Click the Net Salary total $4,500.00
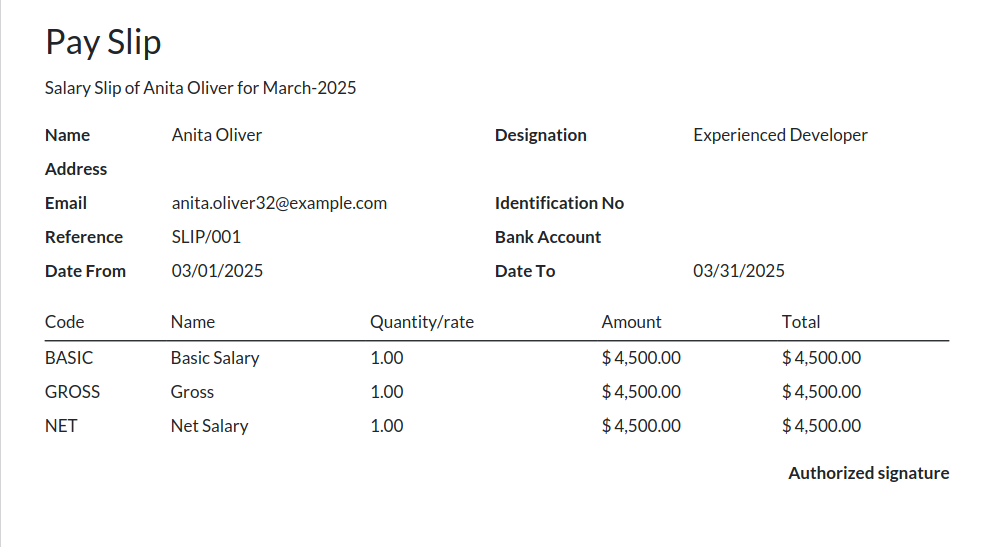 coord(822,426)
